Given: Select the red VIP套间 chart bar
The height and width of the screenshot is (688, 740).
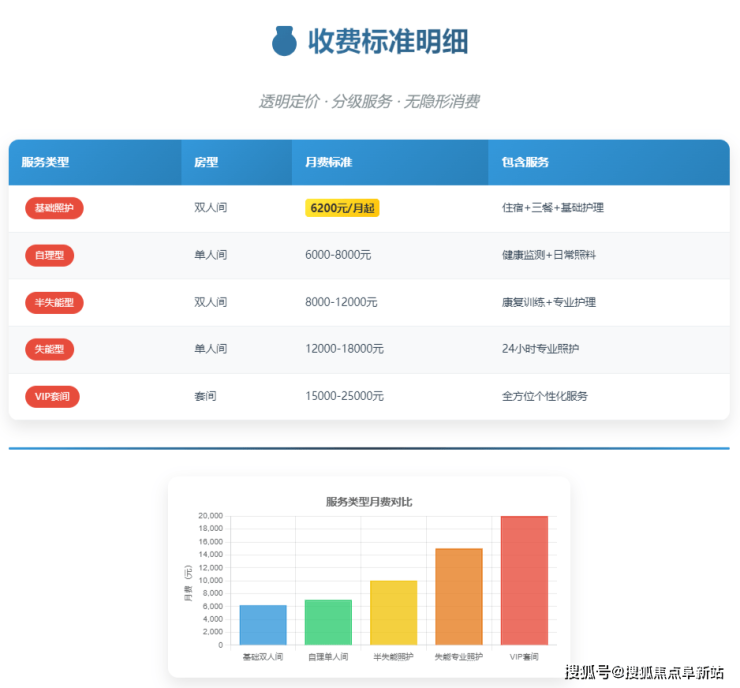Looking at the screenshot, I should [524, 580].
